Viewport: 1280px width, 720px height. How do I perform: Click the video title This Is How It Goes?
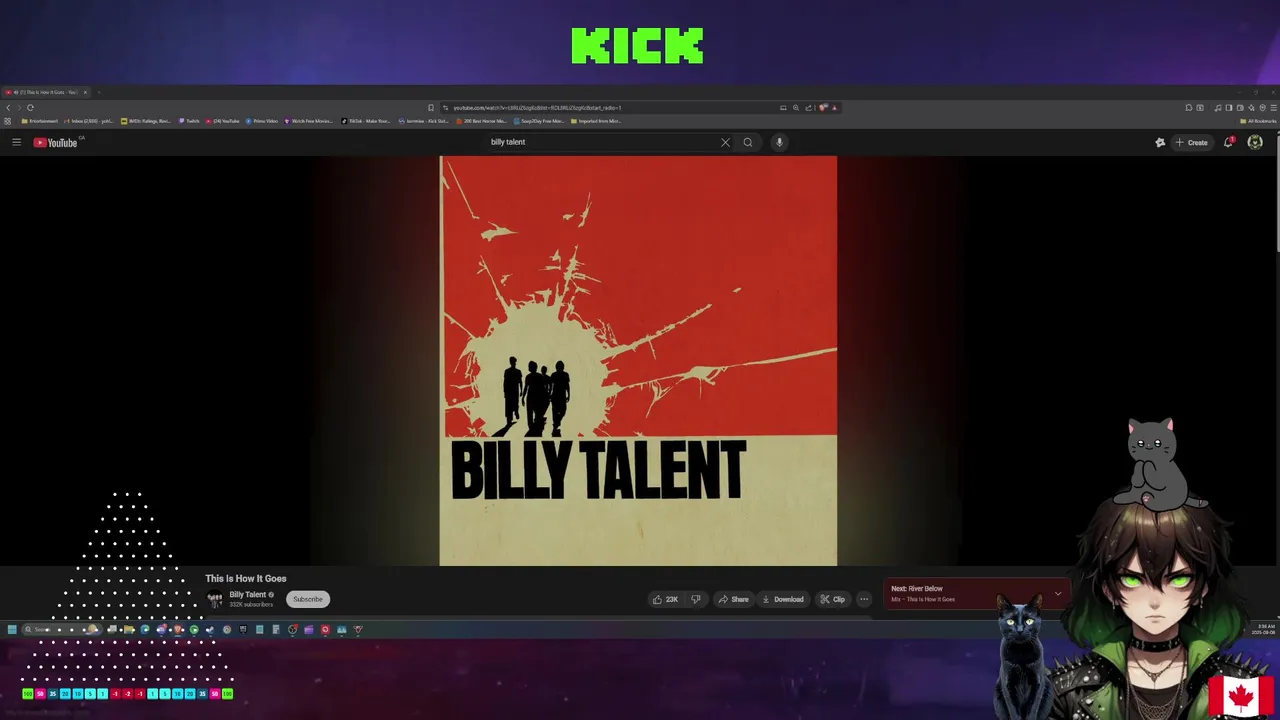tap(246, 578)
